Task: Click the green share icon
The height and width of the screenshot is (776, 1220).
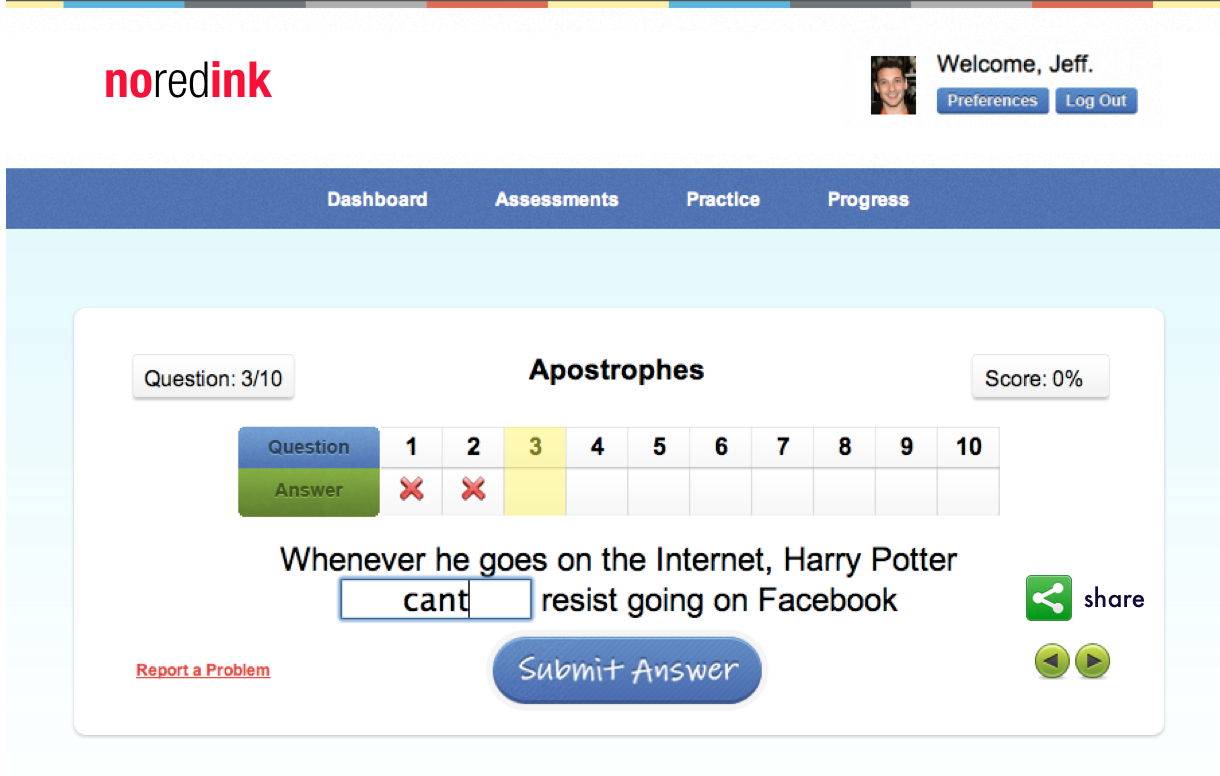Action: (1049, 598)
